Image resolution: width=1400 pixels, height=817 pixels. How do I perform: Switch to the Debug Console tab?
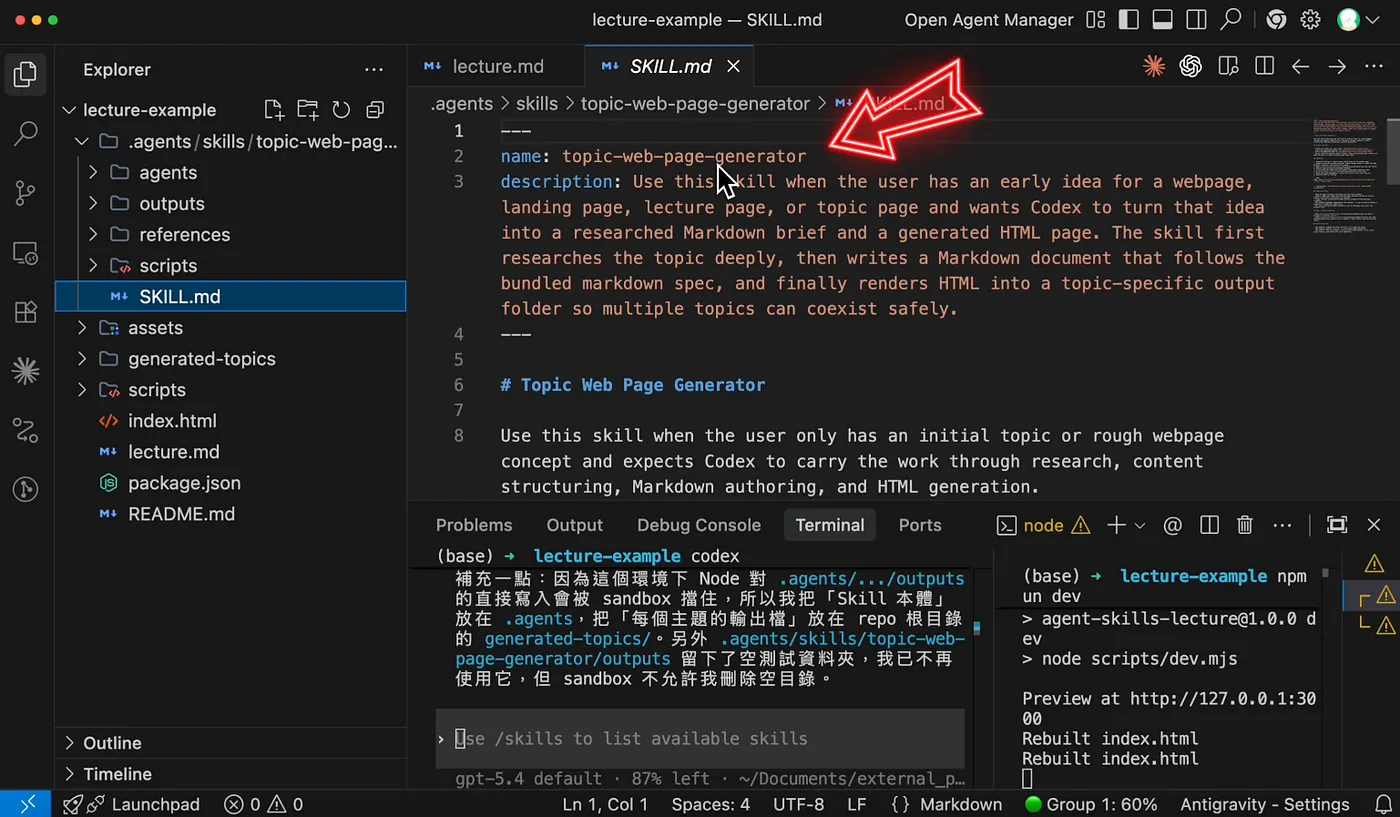click(699, 525)
